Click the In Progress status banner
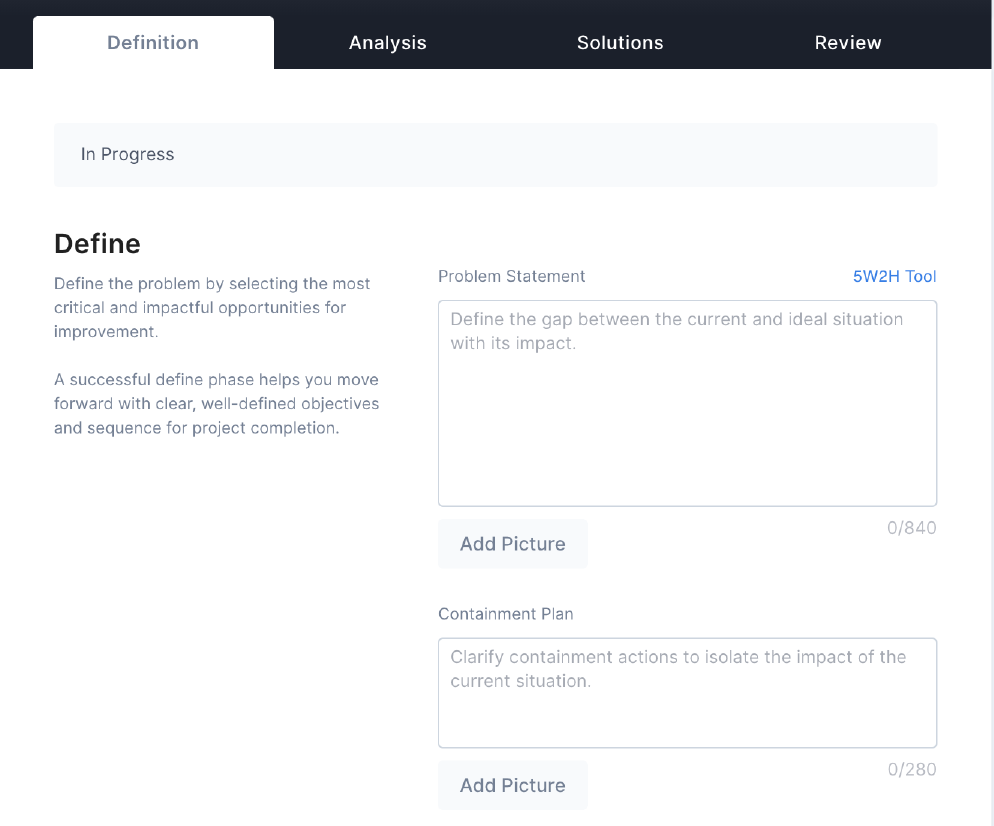The height and width of the screenshot is (826, 994). tap(128, 155)
